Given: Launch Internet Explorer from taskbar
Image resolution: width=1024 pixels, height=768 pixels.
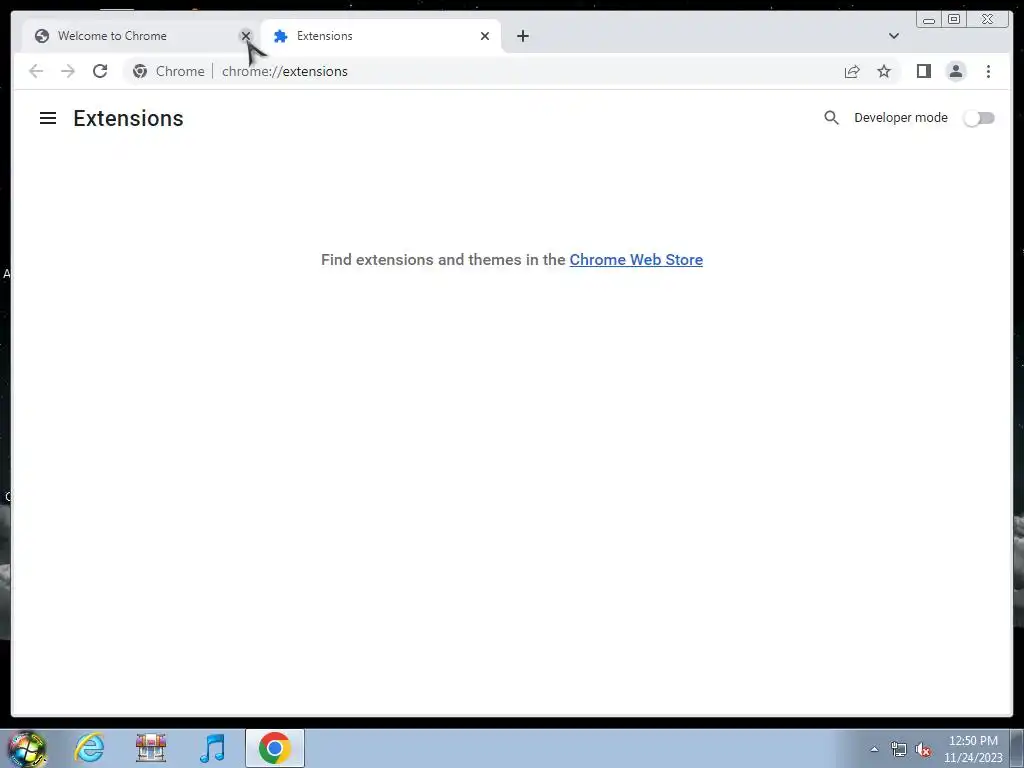Looking at the screenshot, I should (x=89, y=748).
